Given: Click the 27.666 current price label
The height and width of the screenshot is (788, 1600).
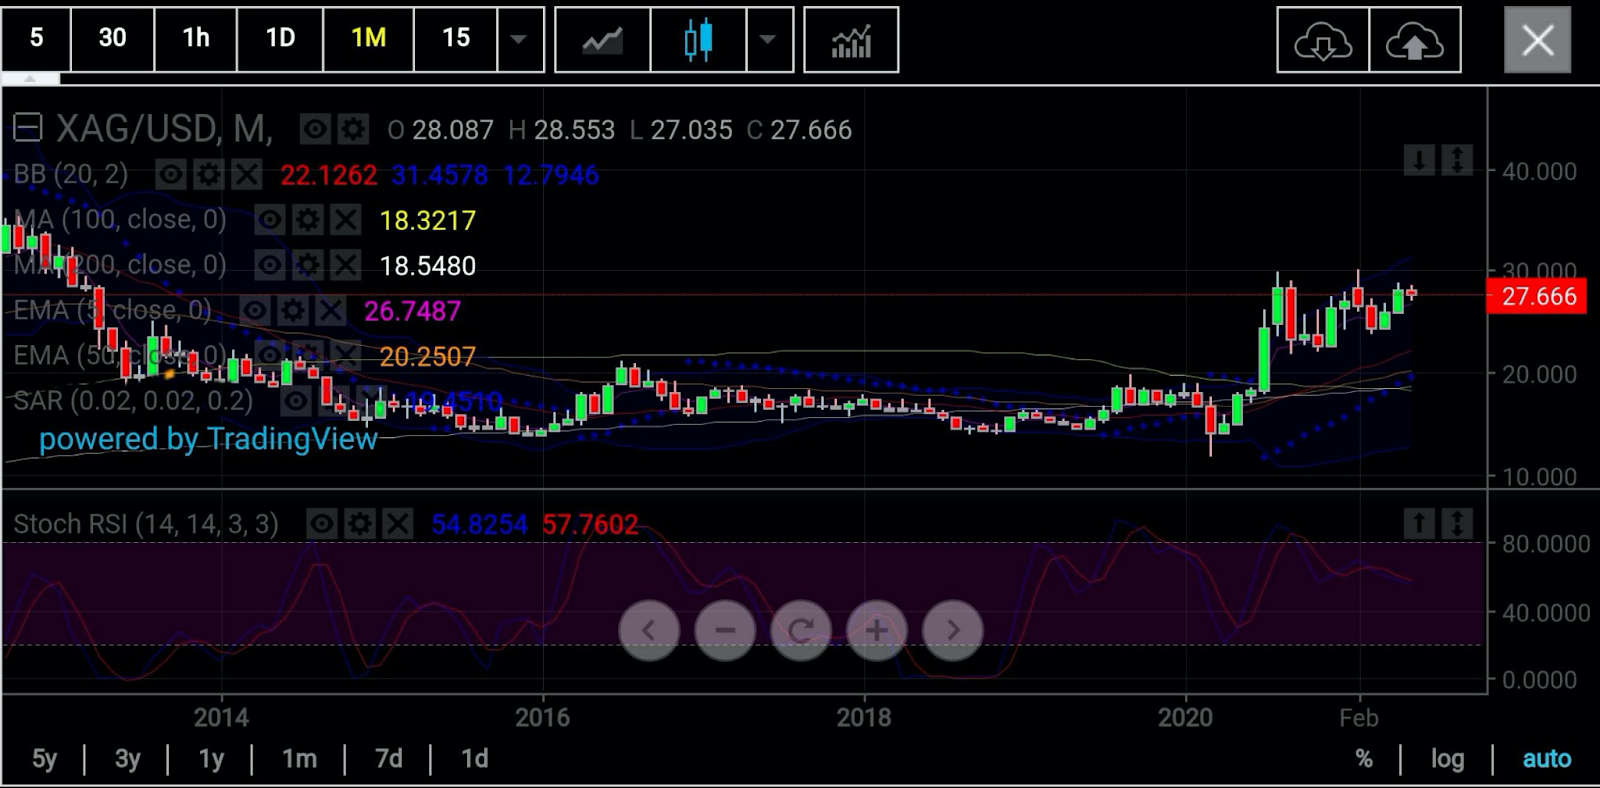Looking at the screenshot, I should click(1538, 296).
